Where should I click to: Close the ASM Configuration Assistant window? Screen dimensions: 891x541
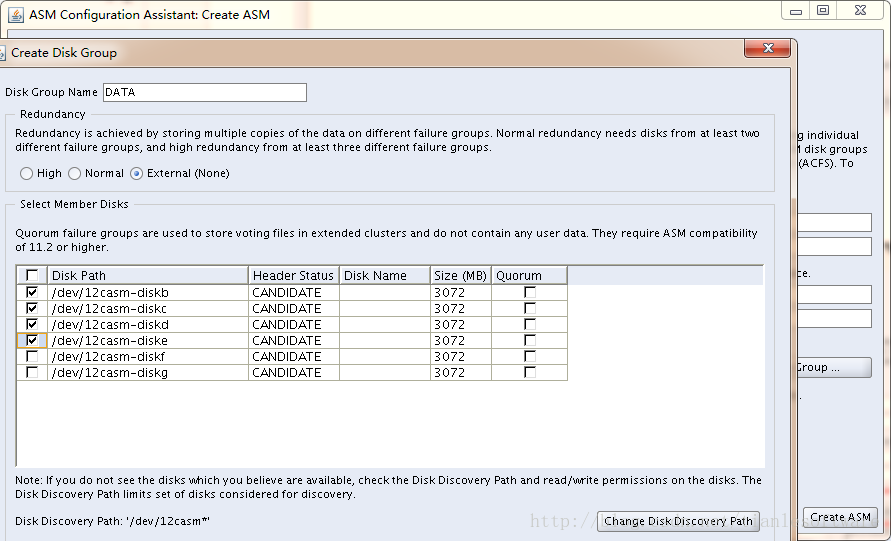860,11
